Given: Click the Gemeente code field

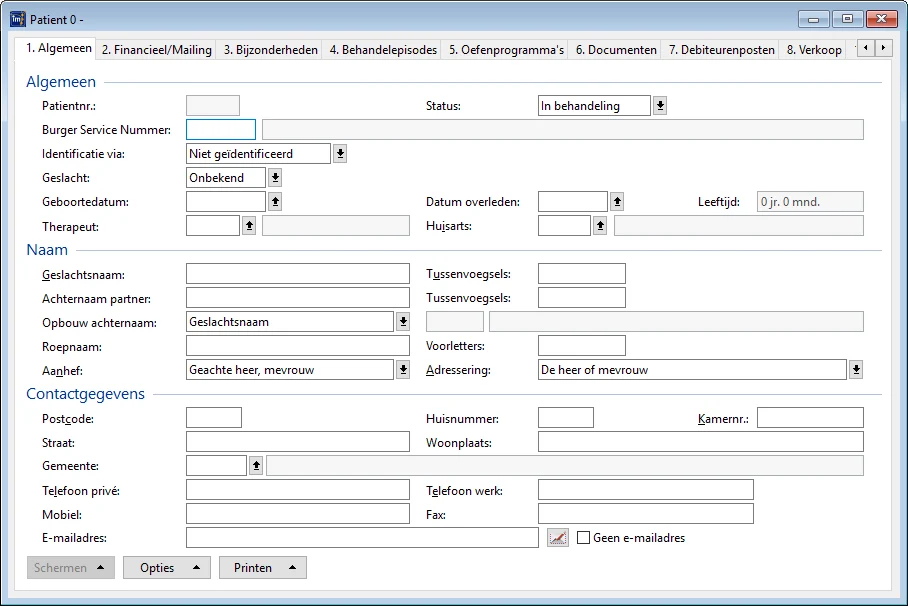Looking at the screenshot, I should click(216, 465).
